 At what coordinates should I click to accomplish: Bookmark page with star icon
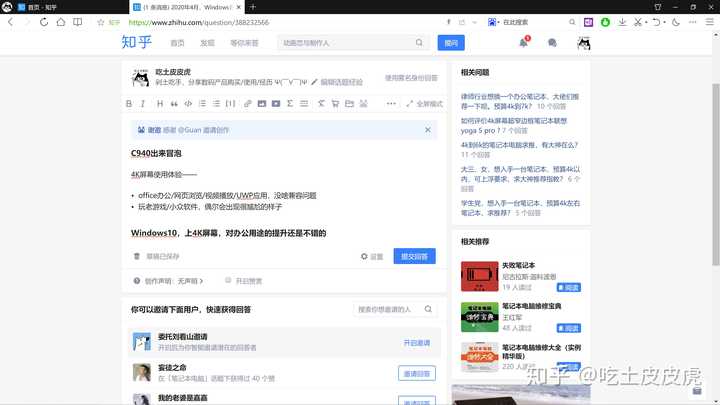pyautogui.click(x=101, y=22)
